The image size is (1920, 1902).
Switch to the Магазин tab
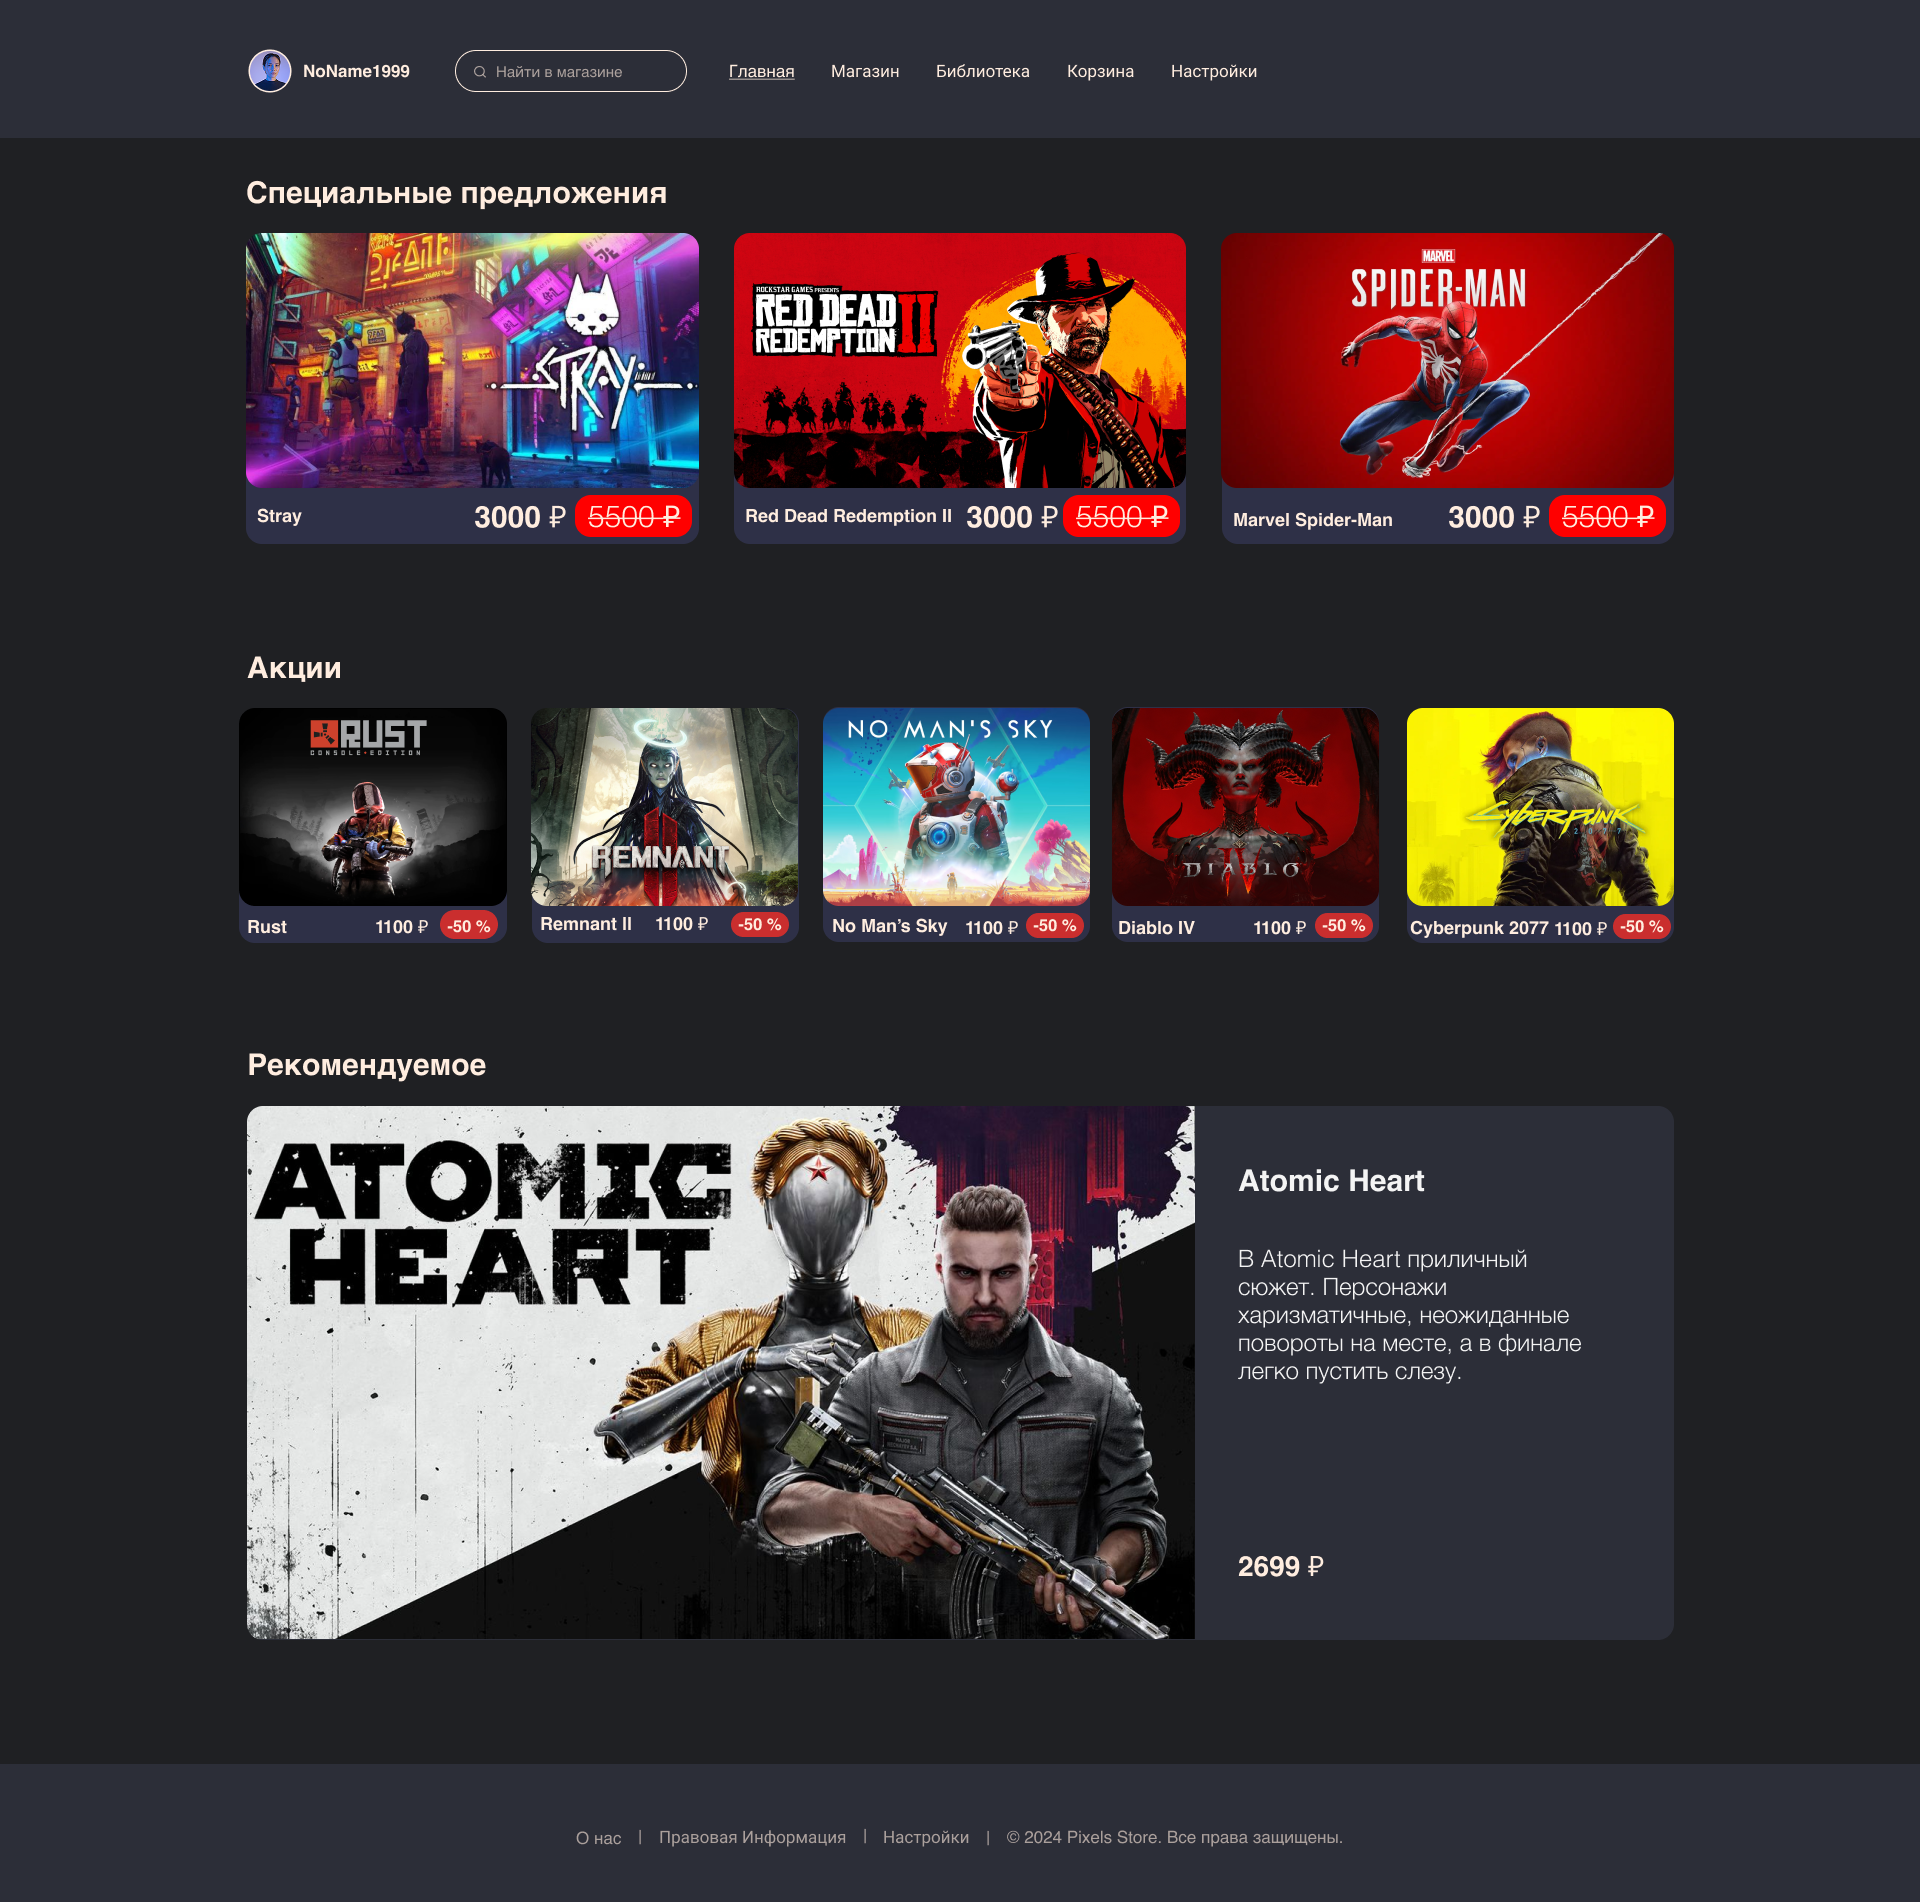point(864,71)
